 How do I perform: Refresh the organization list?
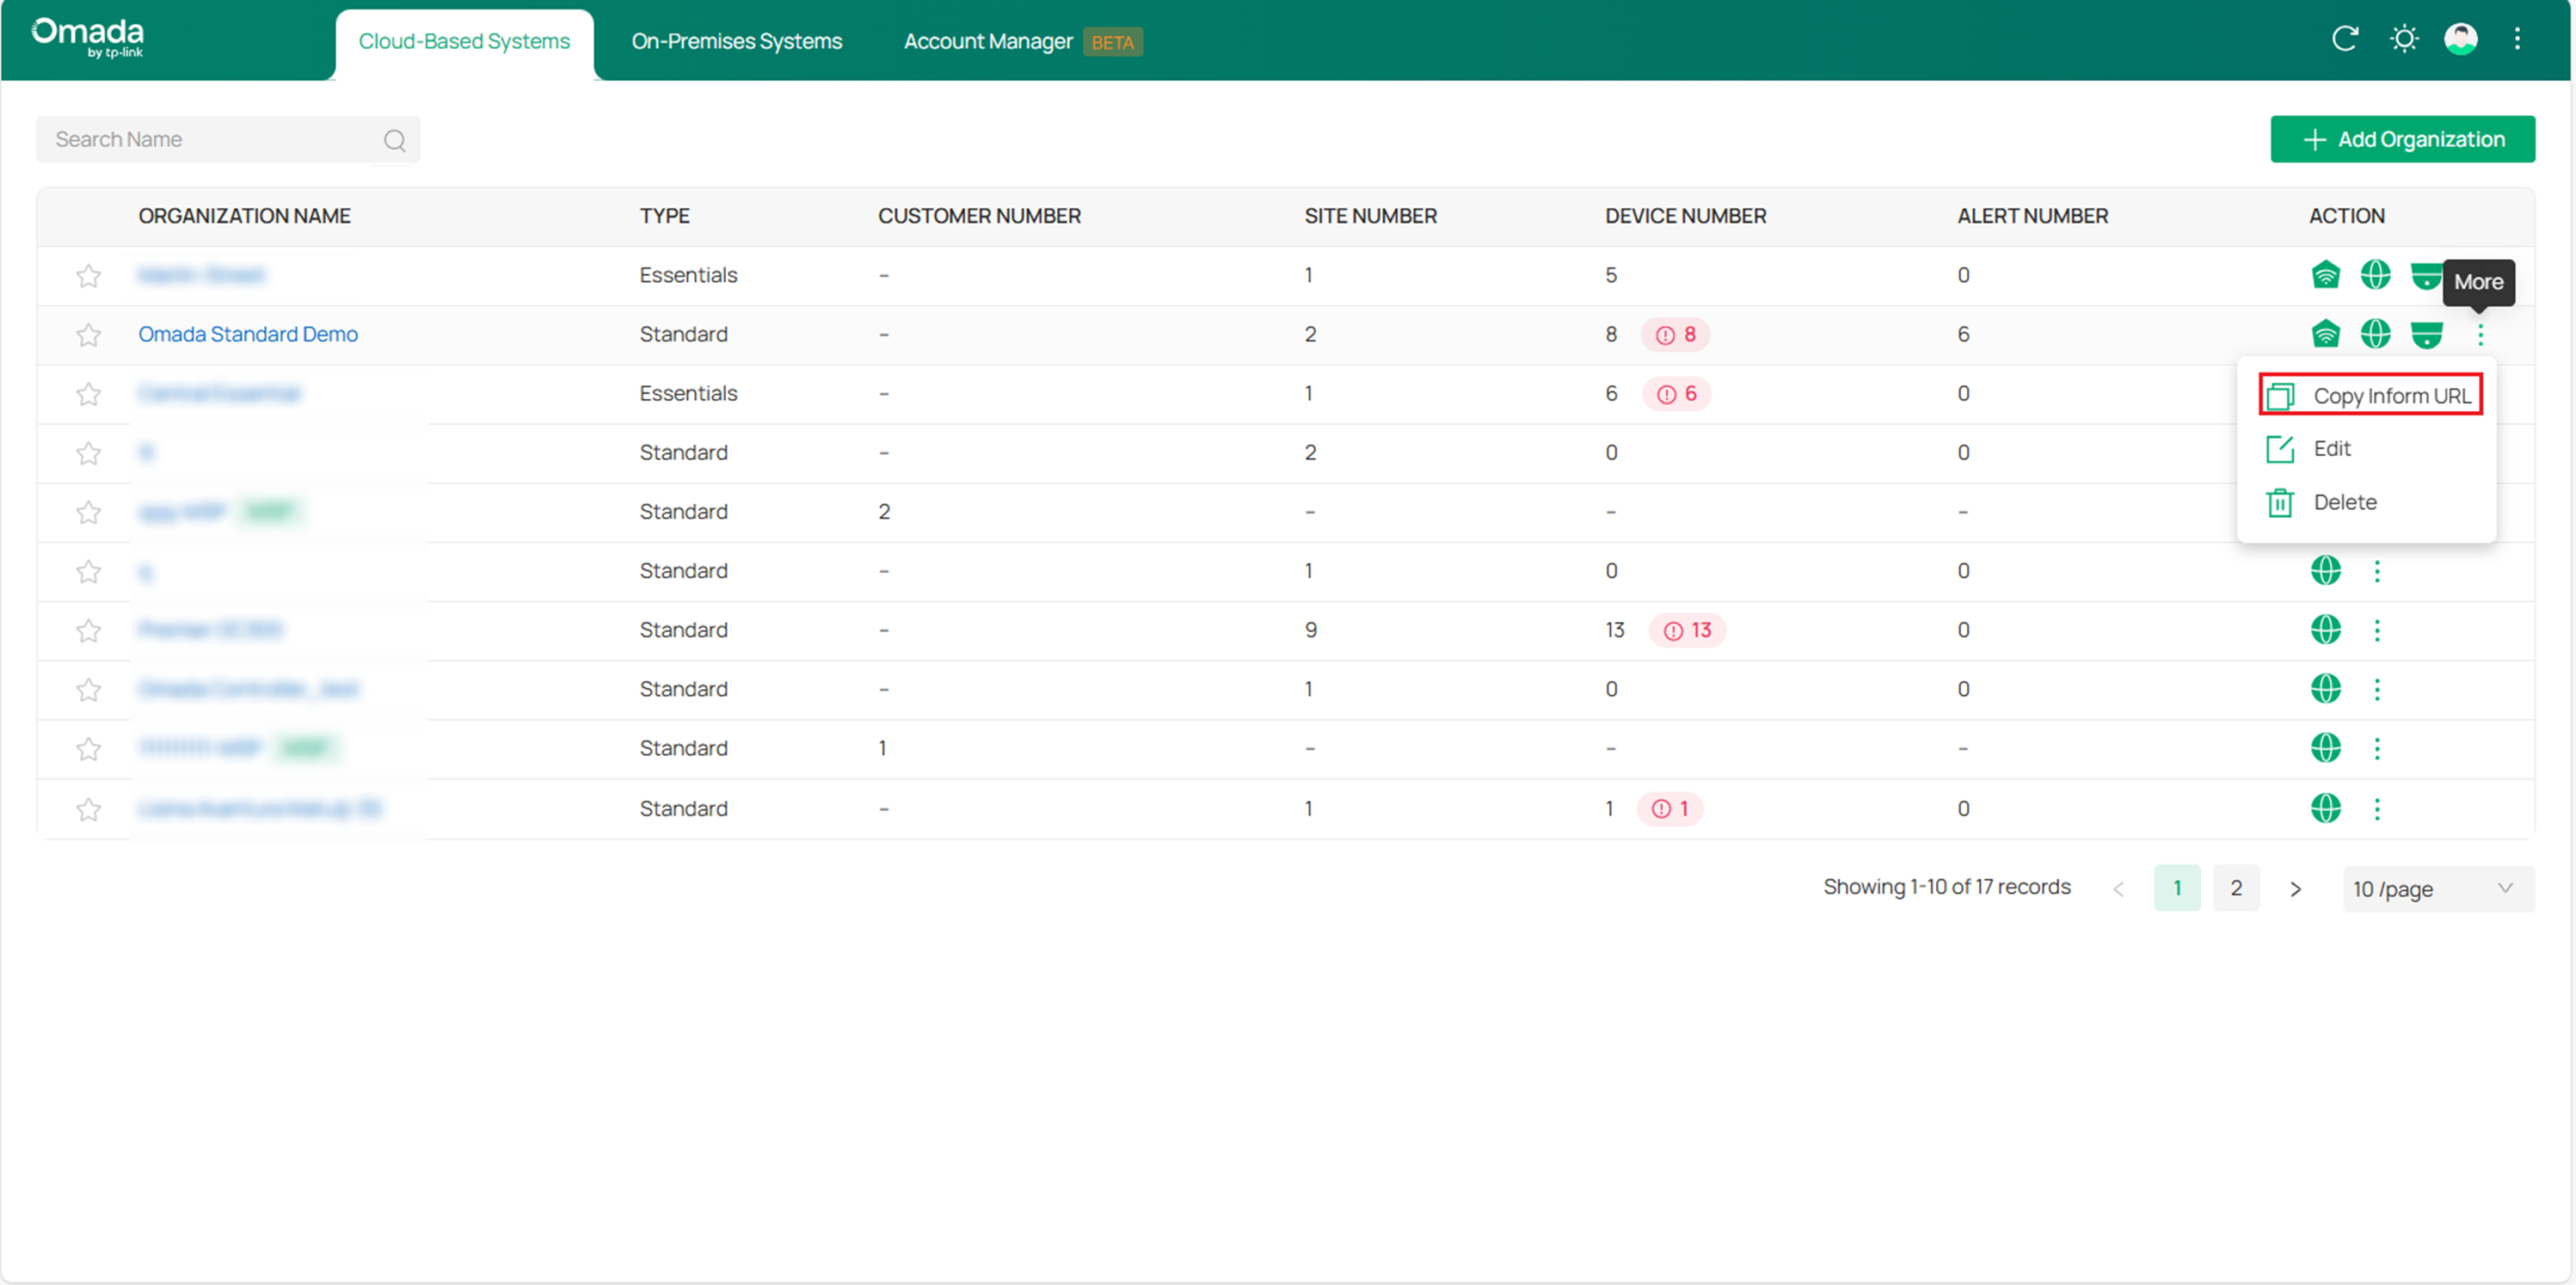click(2345, 39)
